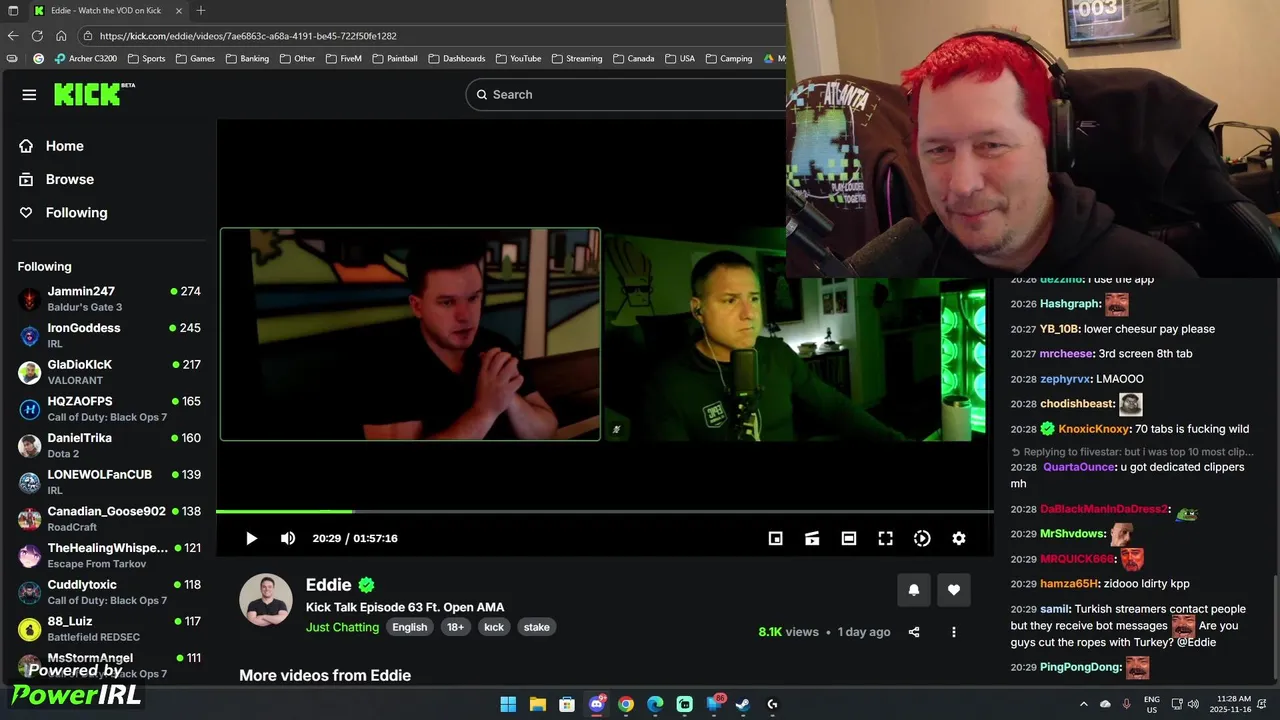Open playback speed control icon

pyautogui.click(x=922, y=538)
